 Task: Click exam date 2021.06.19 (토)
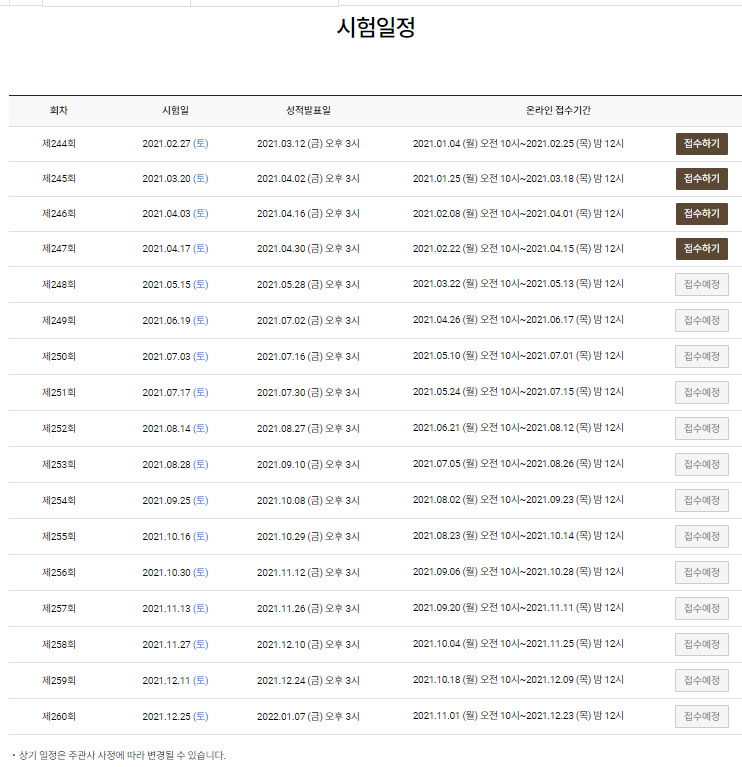click(x=175, y=320)
